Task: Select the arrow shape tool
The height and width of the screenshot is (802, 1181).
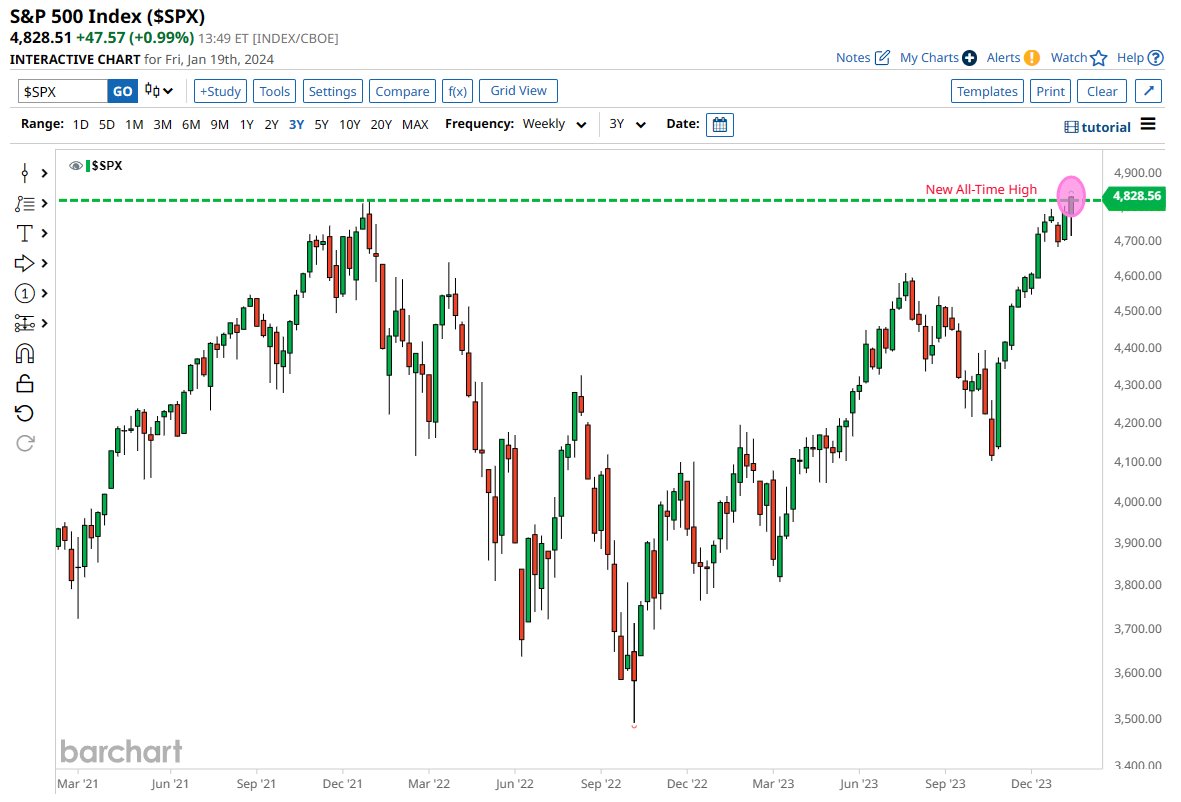Action: click(x=25, y=263)
